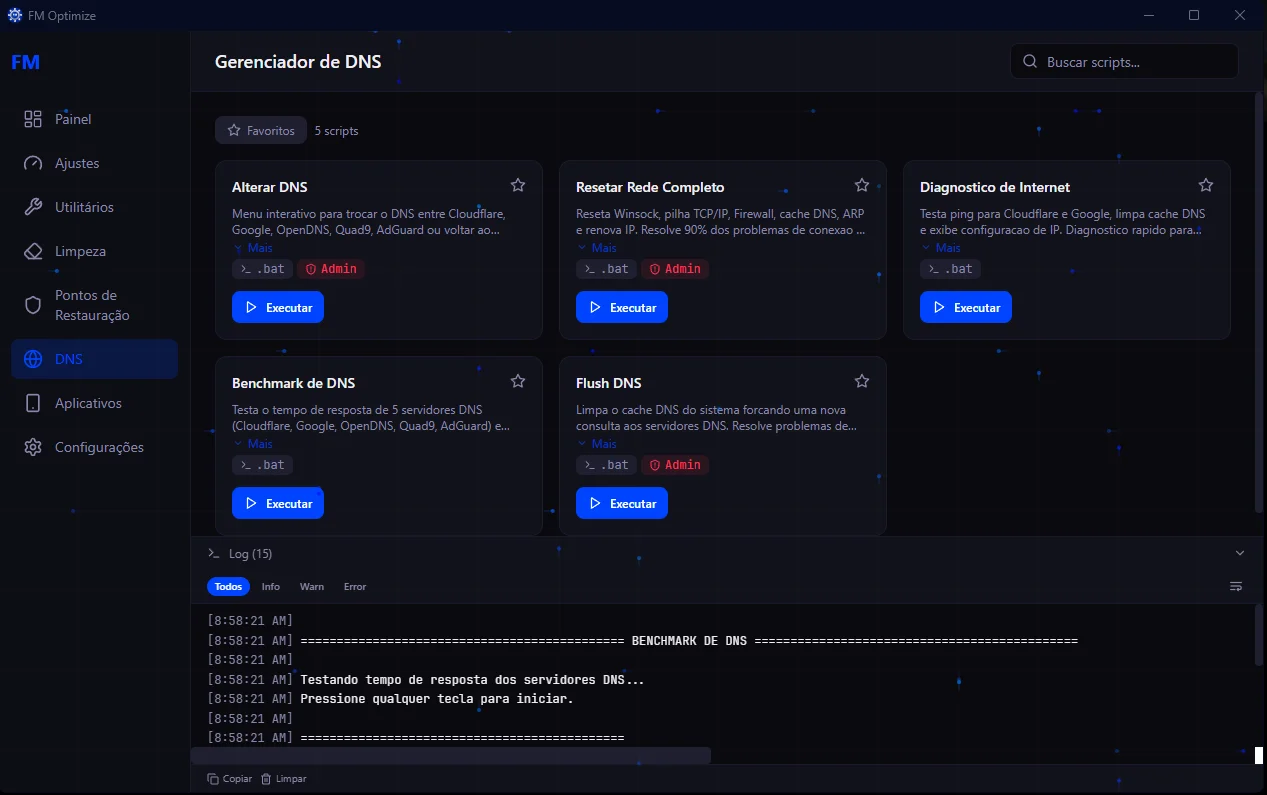Image resolution: width=1267 pixels, height=795 pixels.
Task: Click the '5 scripts' count label
Action: 336,131
